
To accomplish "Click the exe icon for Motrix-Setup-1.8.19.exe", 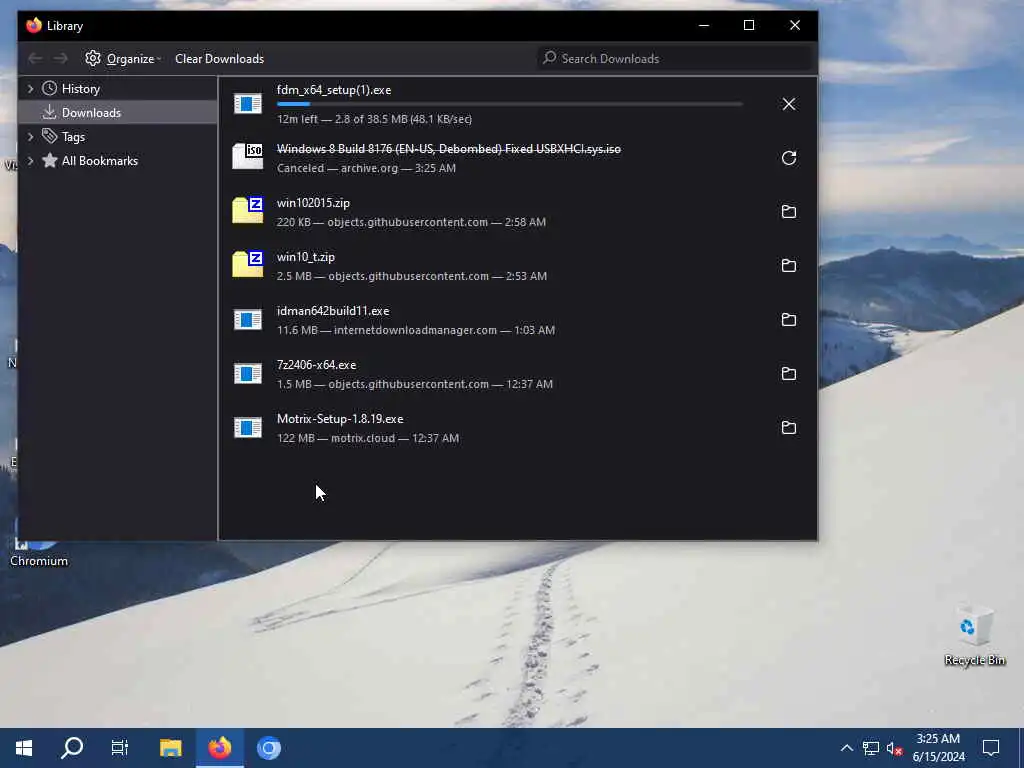I will pos(248,428).
